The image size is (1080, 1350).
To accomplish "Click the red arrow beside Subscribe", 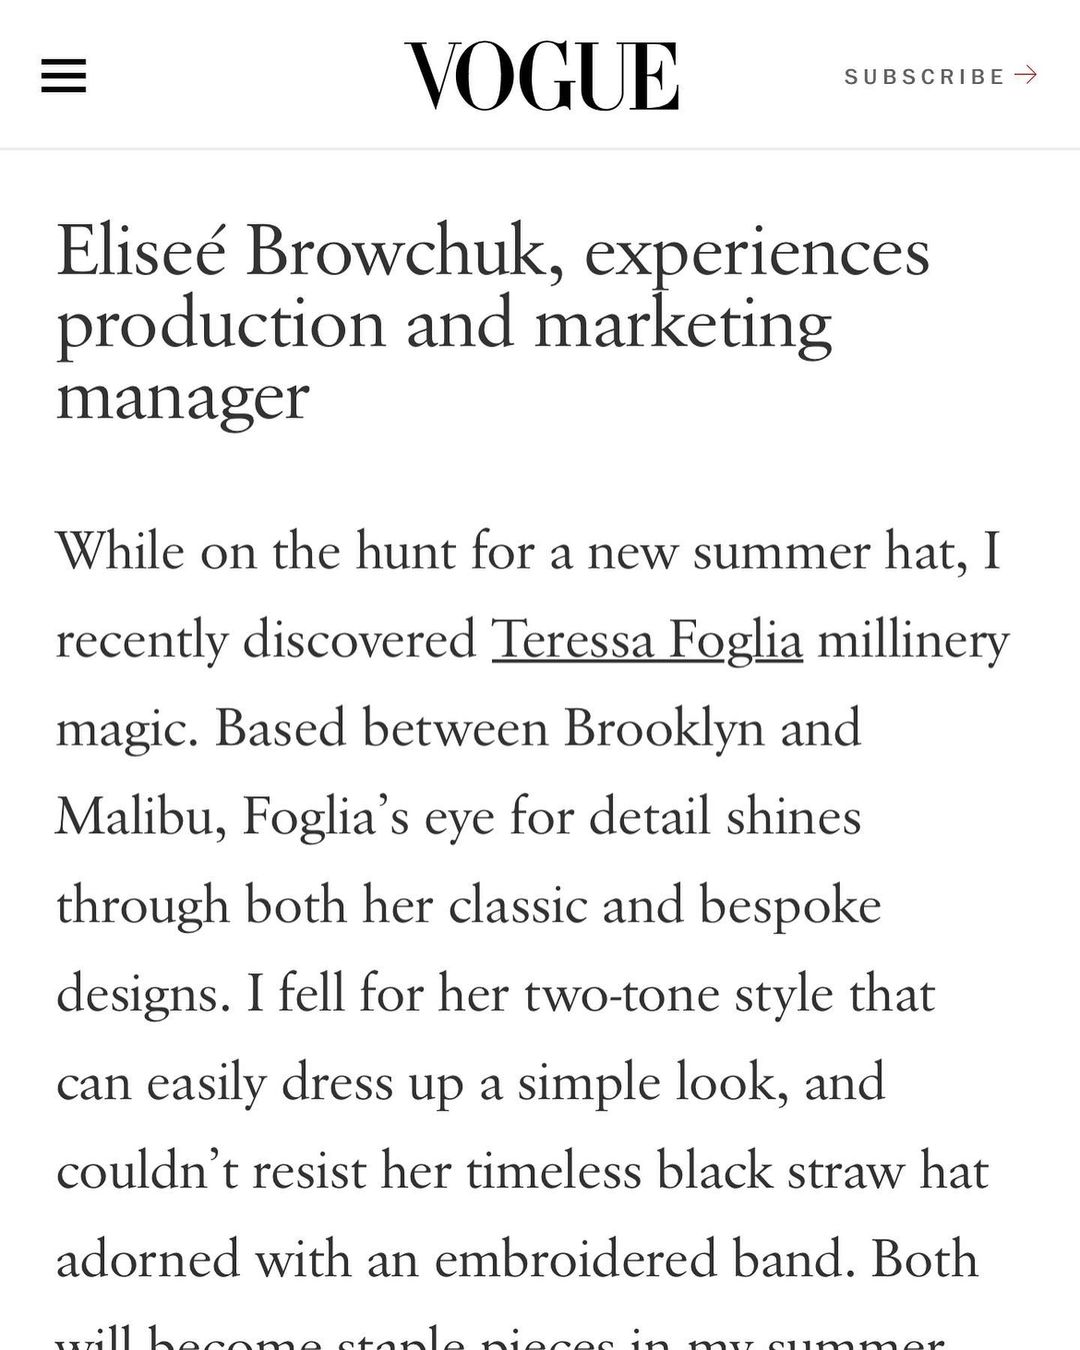I will (1026, 75).
